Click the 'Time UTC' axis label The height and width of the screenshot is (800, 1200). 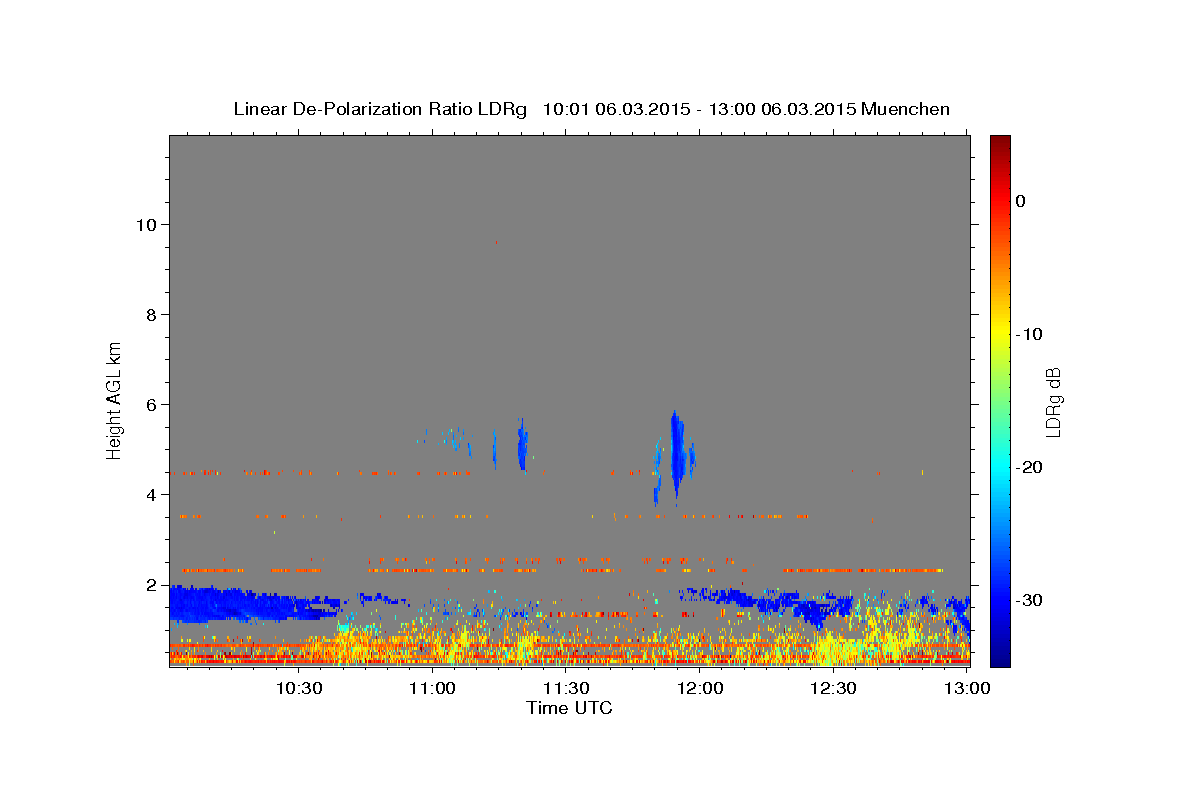coord(569,708)
